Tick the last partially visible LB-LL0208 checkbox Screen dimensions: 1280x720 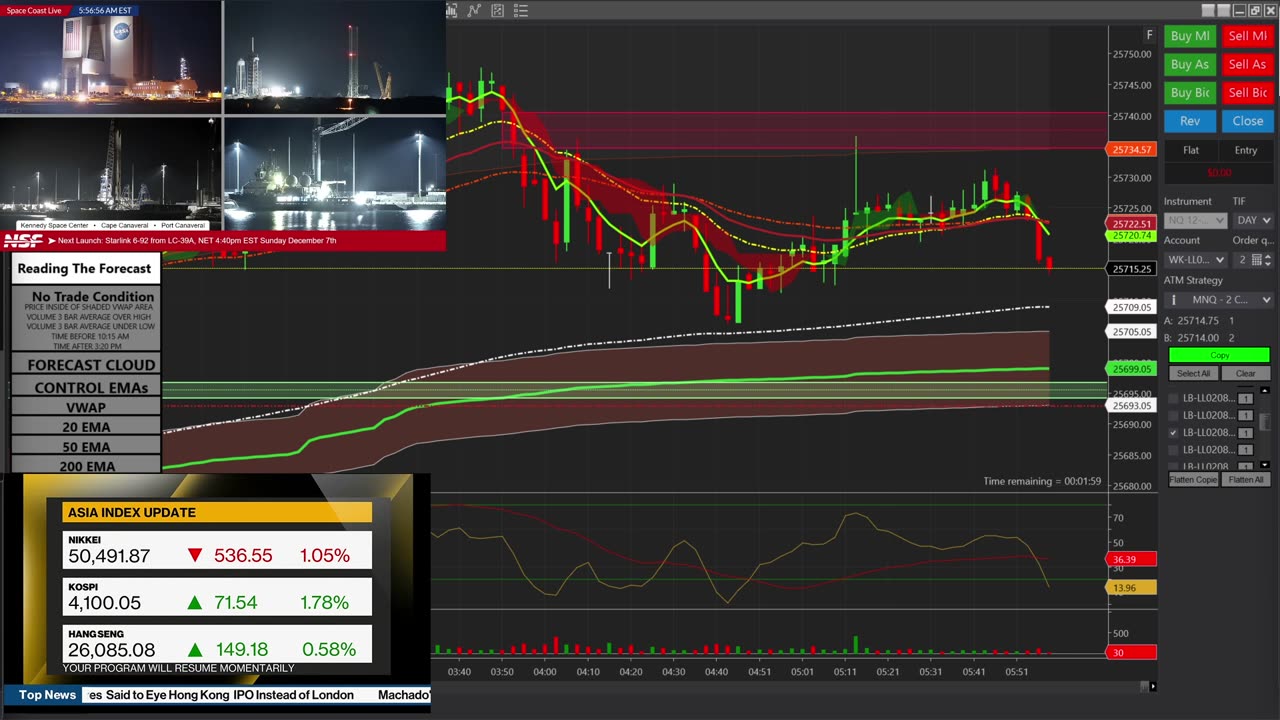(1174, 466)
